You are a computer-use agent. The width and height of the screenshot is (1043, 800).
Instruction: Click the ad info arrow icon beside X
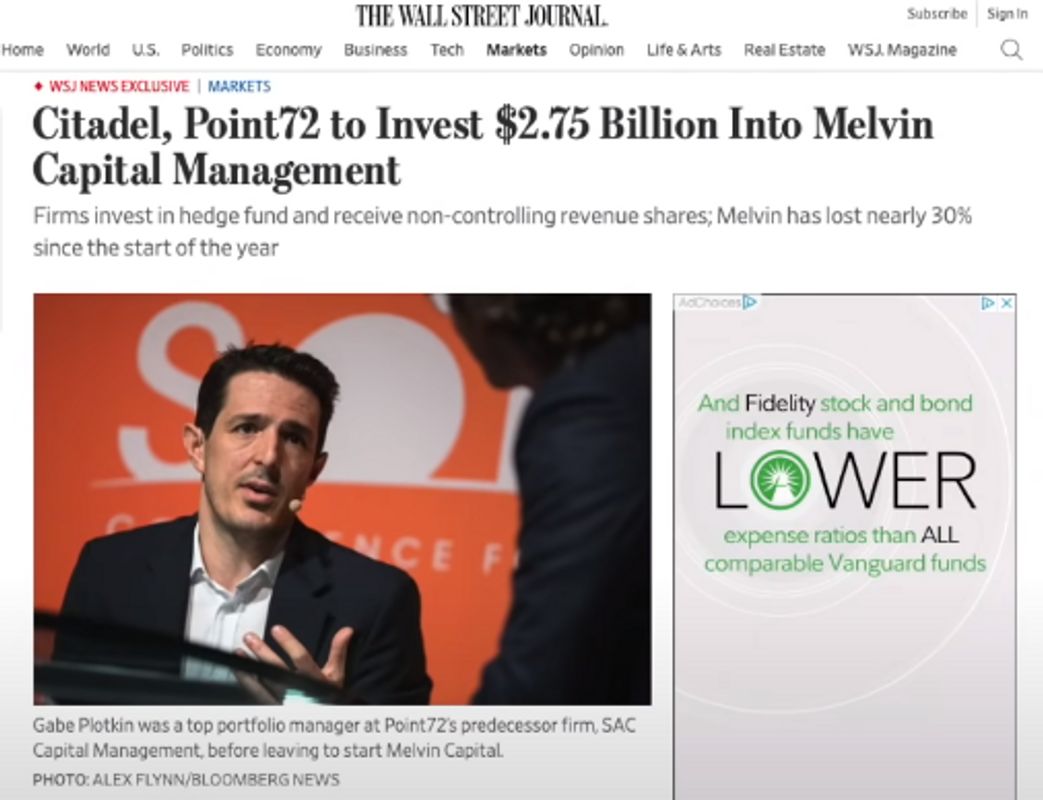tap(989, 303)
